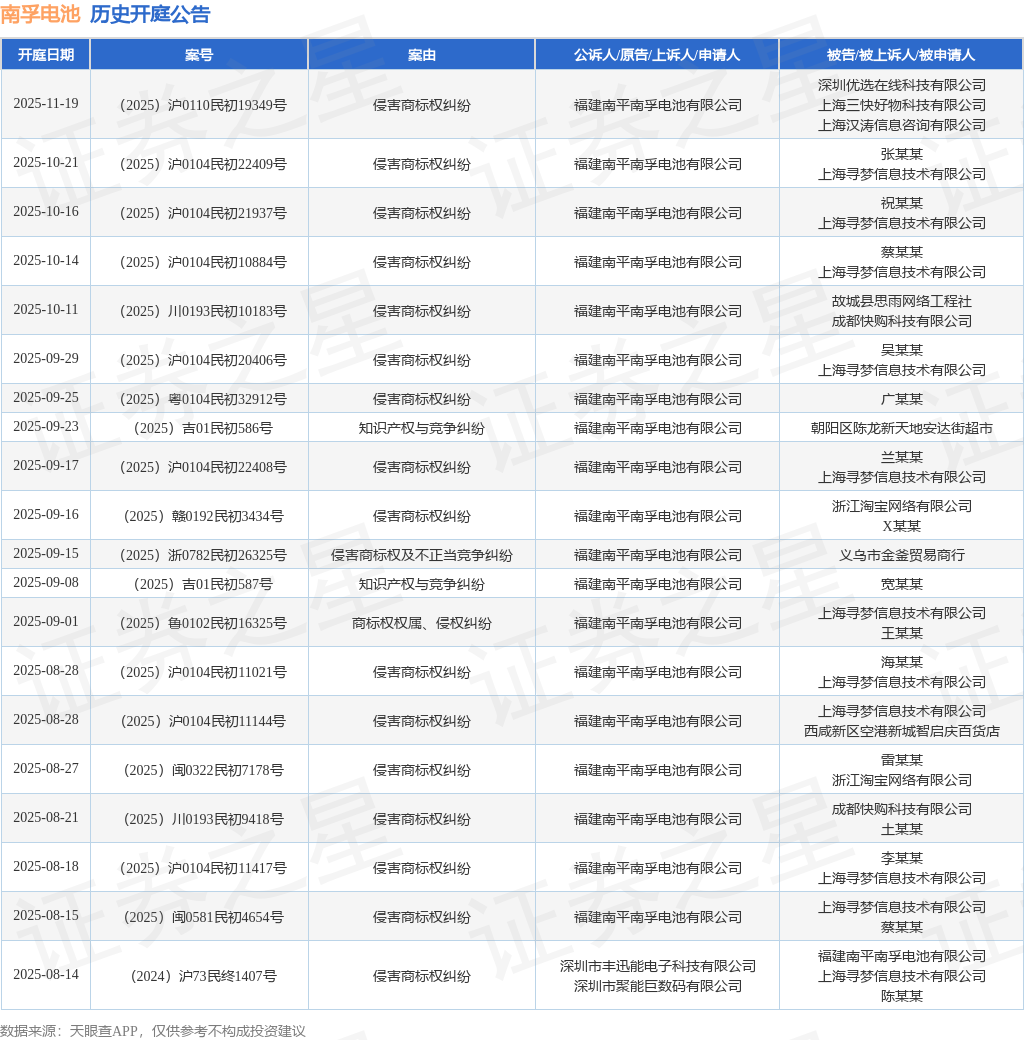Click the 公诉人/原告/上诉人/申请人 header
The width and height of the screenshot is (1024, 1040).
point(657,55)
